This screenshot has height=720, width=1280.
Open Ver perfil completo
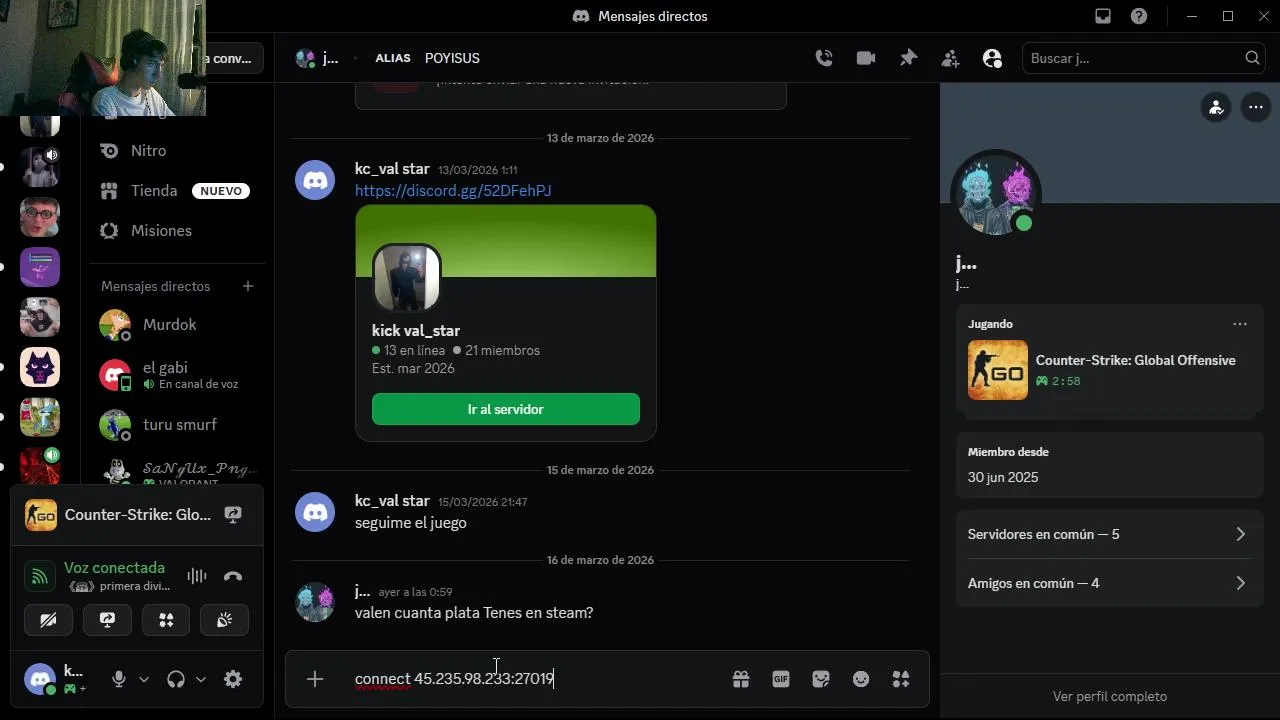[x=1110, y=696]
